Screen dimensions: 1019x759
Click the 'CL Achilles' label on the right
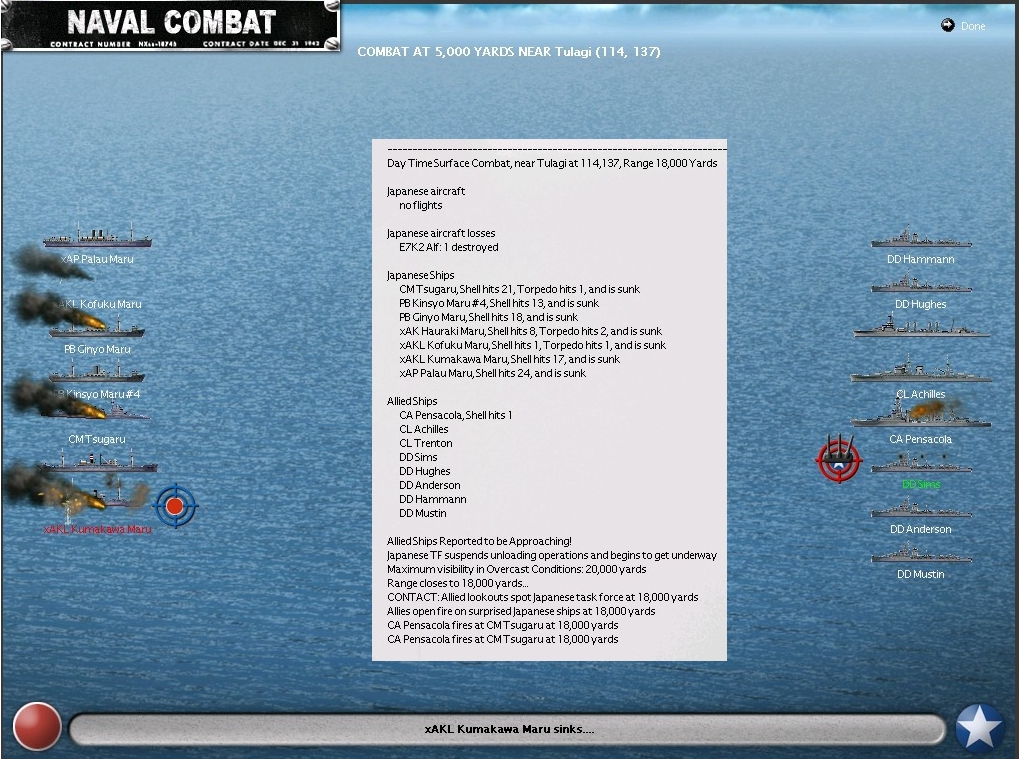921,394
